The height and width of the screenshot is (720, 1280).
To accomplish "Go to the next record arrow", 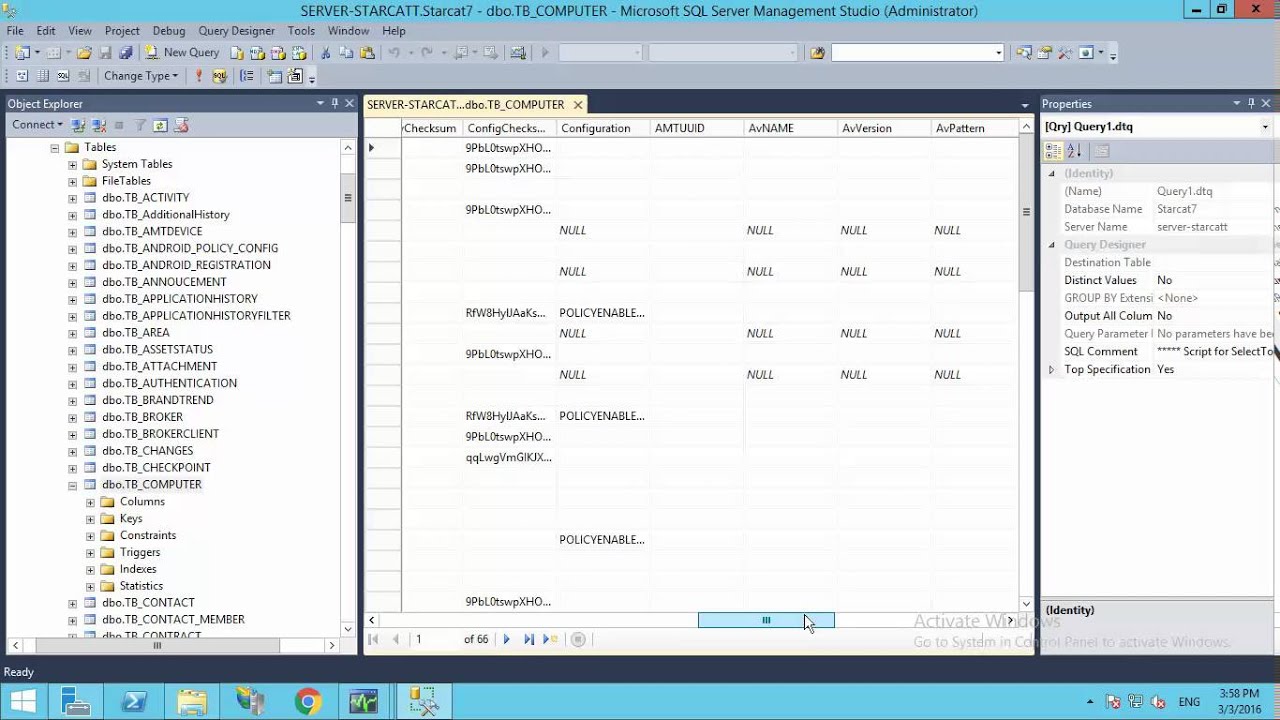I will click(x=506, y=639).
